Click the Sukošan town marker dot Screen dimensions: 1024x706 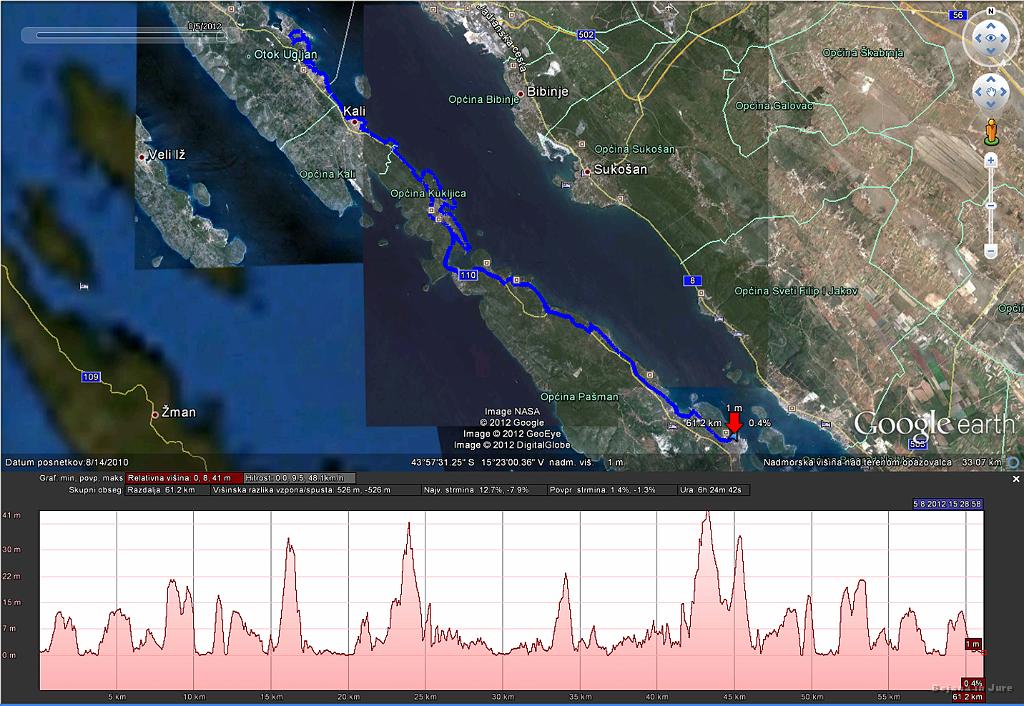click(x=587, y=172)
